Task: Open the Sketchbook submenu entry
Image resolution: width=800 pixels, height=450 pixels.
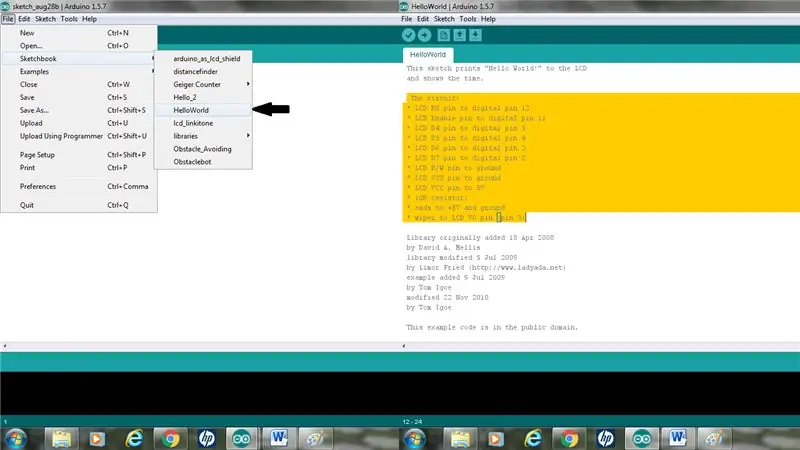Action: coord(79,59)
